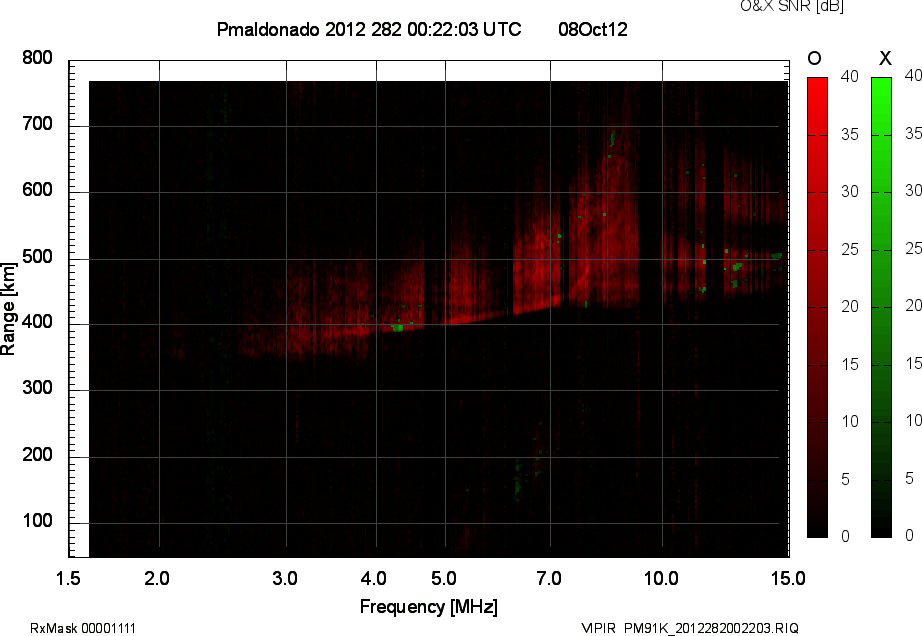Click the 600 range tick label
This screenshot has height=636, width=922.
38,190
